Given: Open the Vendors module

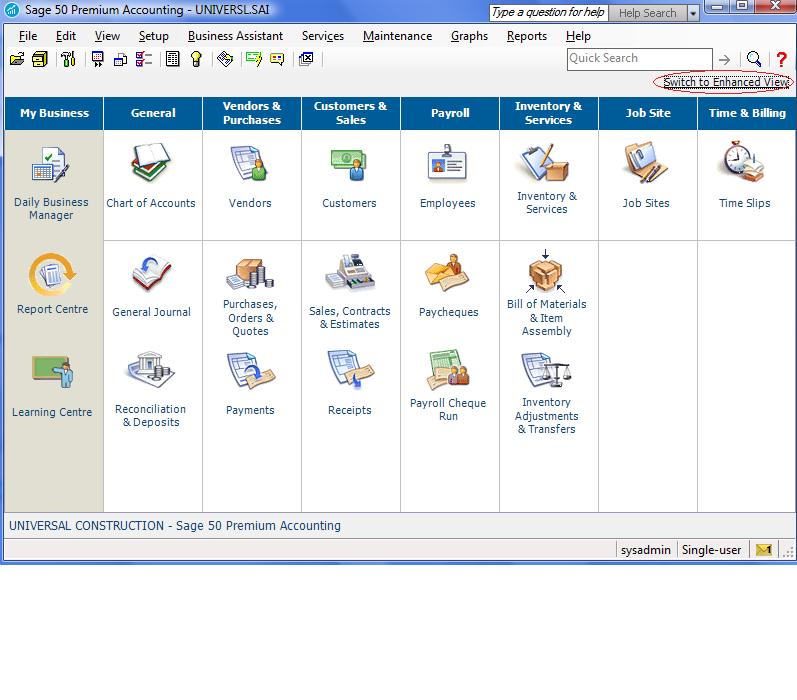Looking at the screenshot, I should [250, 177].
